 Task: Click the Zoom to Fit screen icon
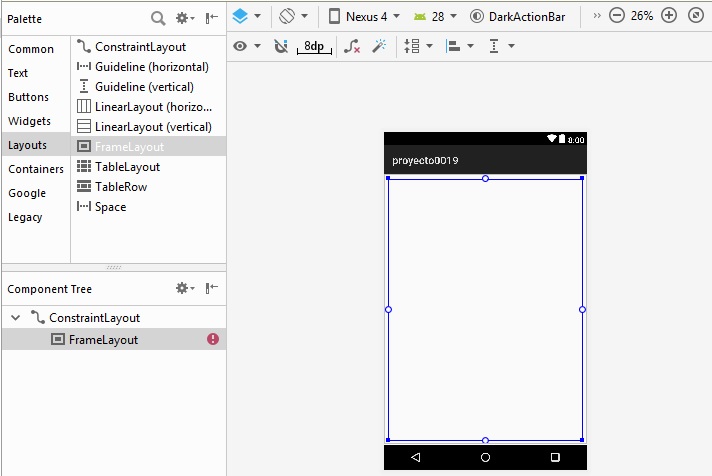tap(696, 16)
